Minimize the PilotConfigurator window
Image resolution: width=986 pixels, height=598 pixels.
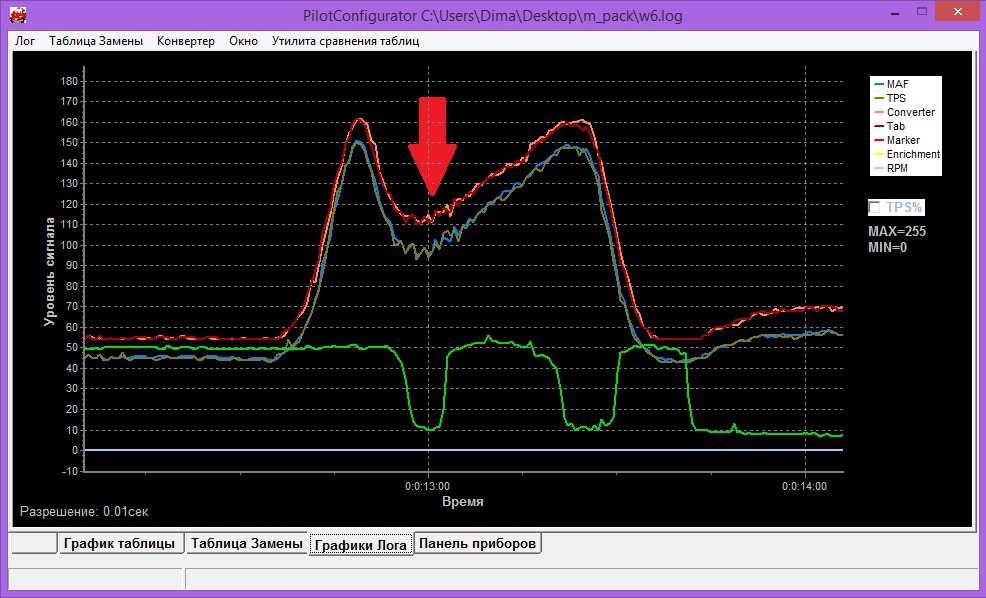896,13
